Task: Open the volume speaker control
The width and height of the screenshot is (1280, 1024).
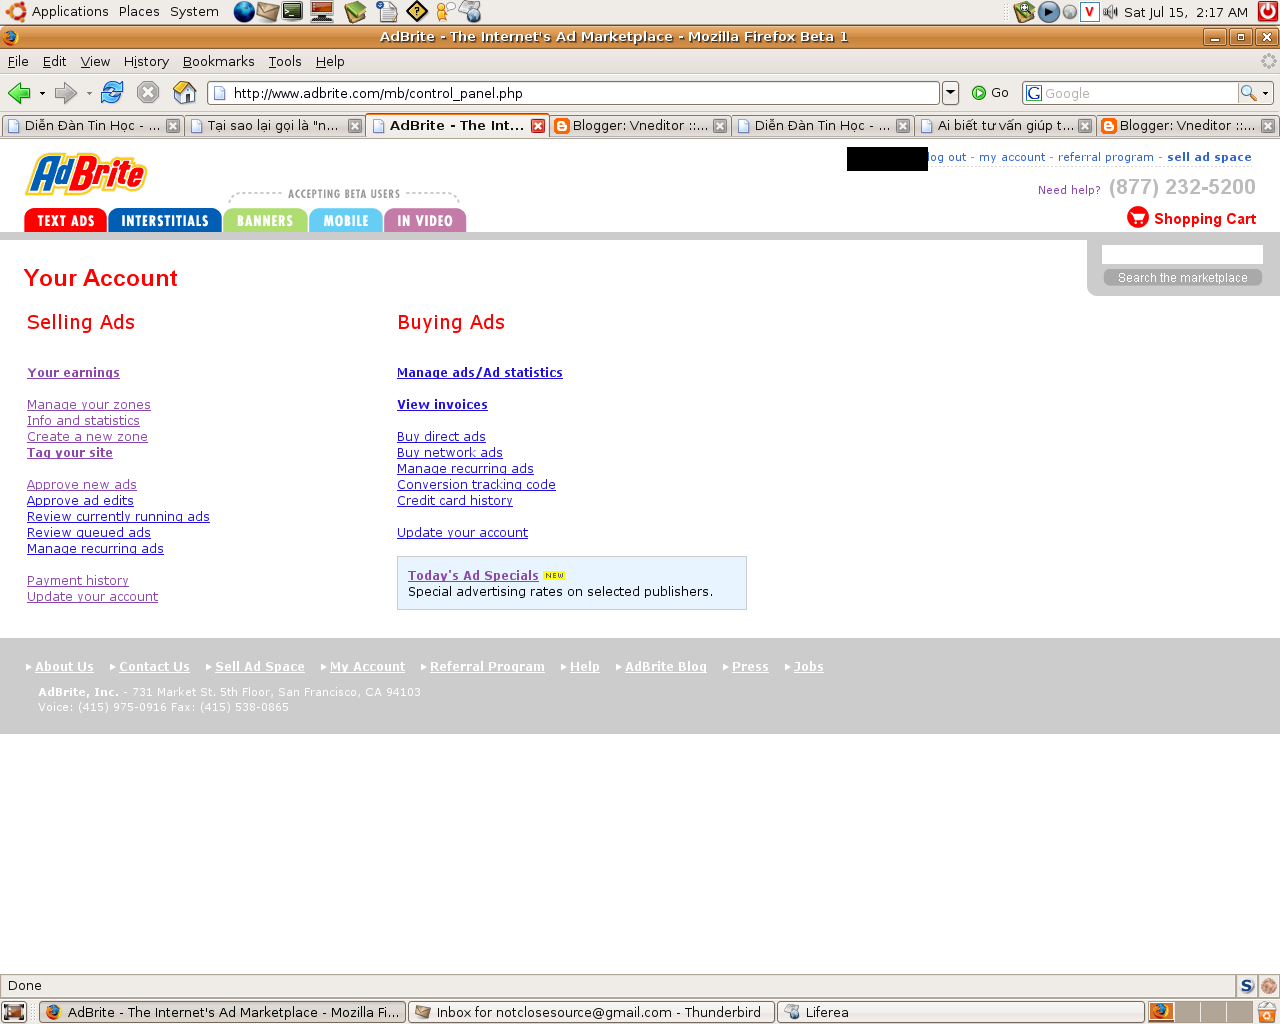Action: tap(1110, 12)
